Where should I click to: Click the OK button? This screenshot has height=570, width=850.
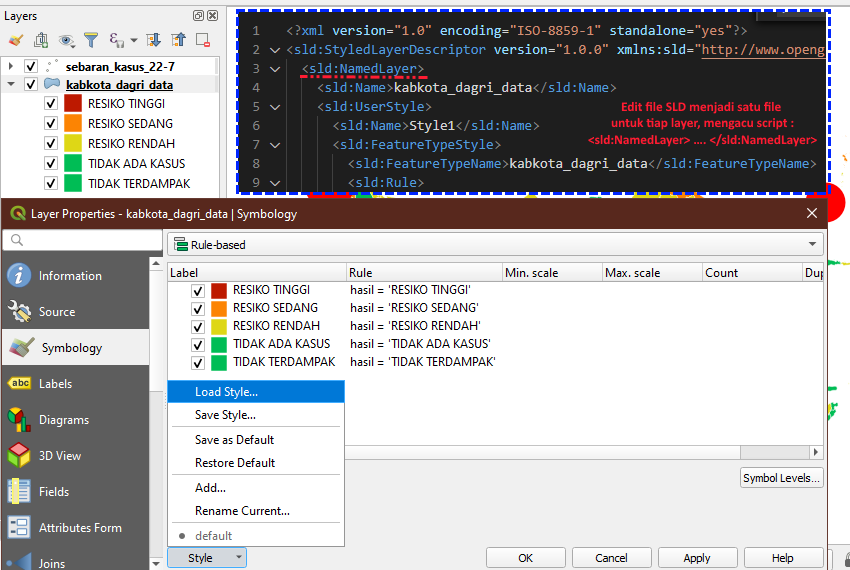(525, 558)
